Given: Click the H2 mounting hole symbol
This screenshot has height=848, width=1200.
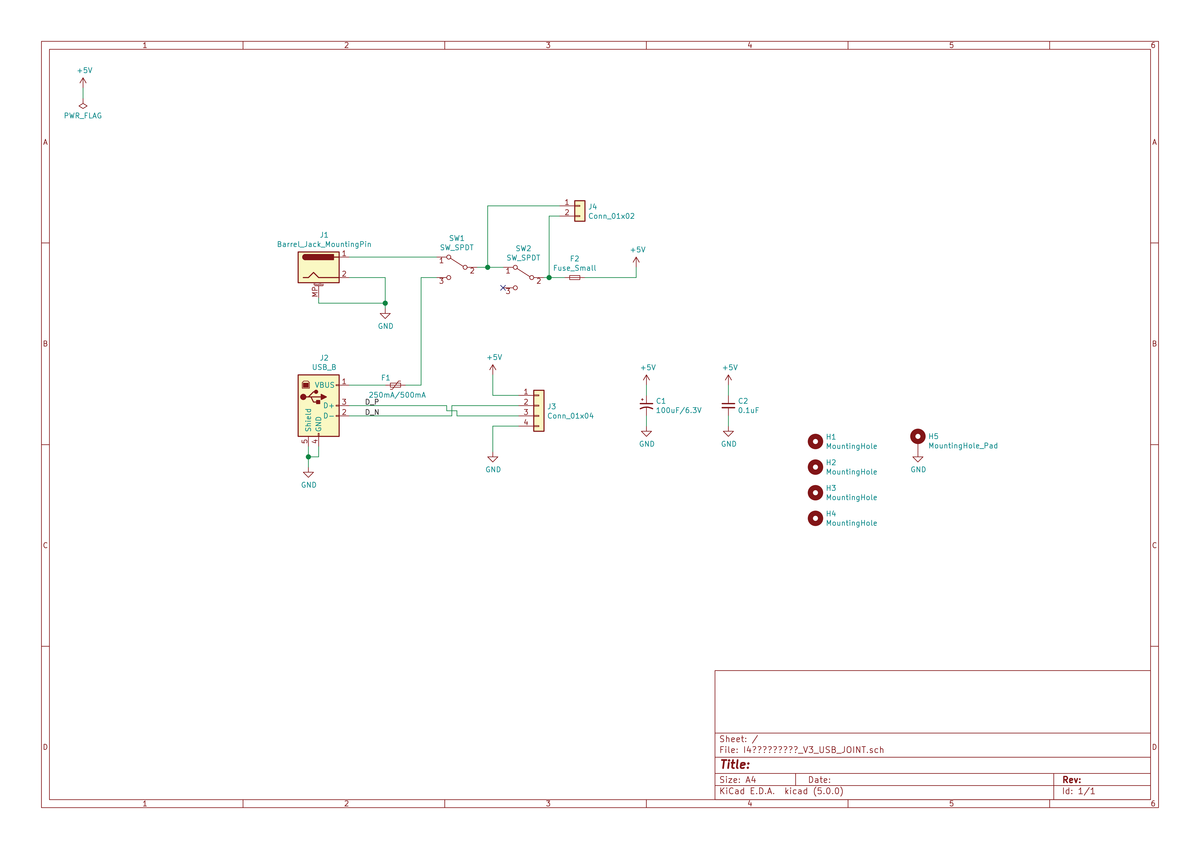Looking at the screenshot, I should [x=815, y=466].
